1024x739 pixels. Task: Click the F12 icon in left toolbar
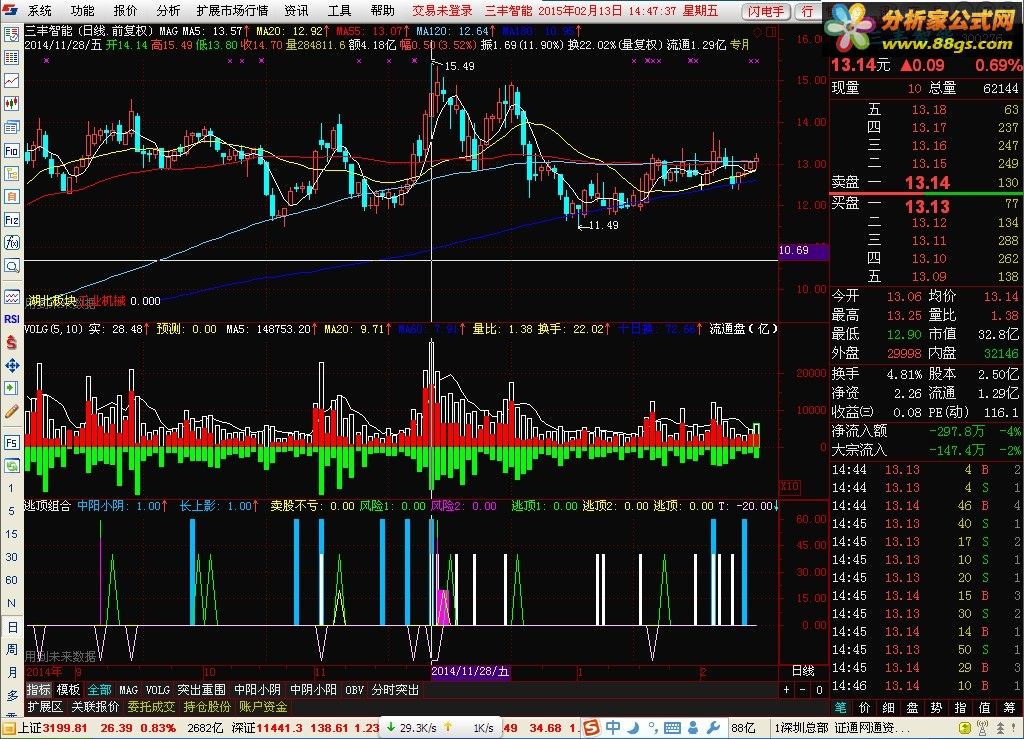[12, 219]
